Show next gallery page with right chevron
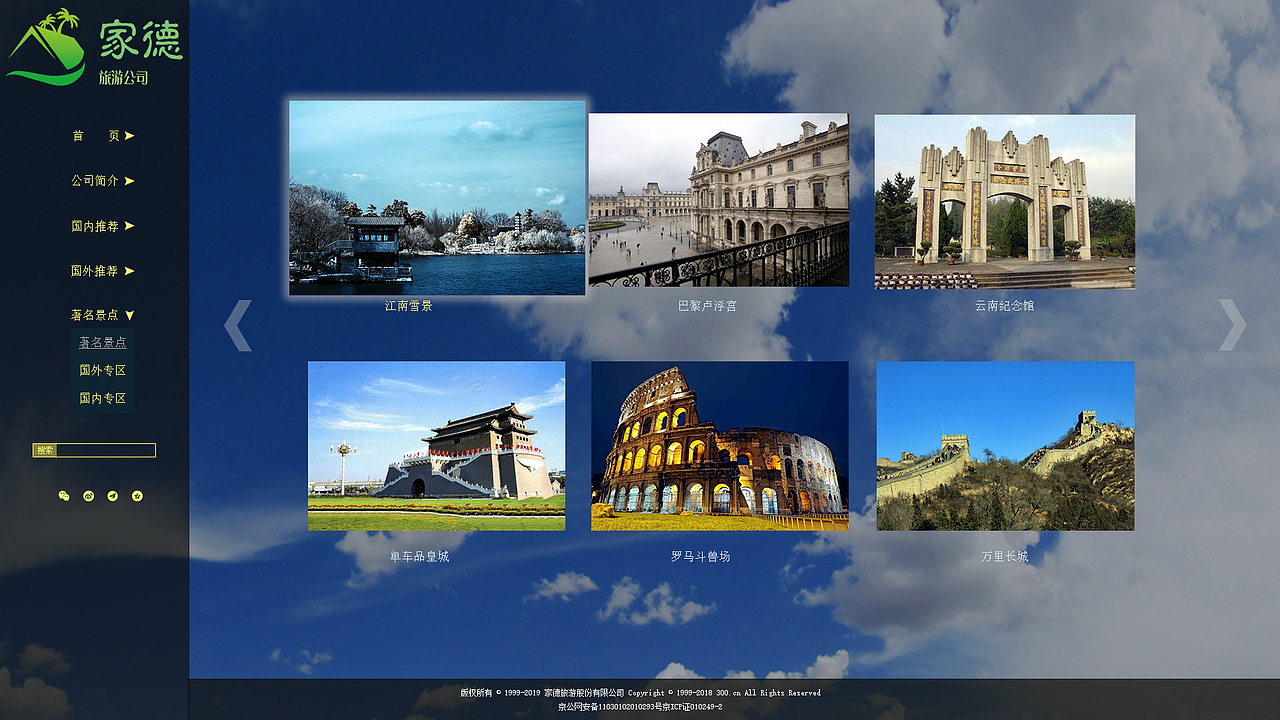Viewport: 1280px width, 720px height. click(x=1232, y=325)
